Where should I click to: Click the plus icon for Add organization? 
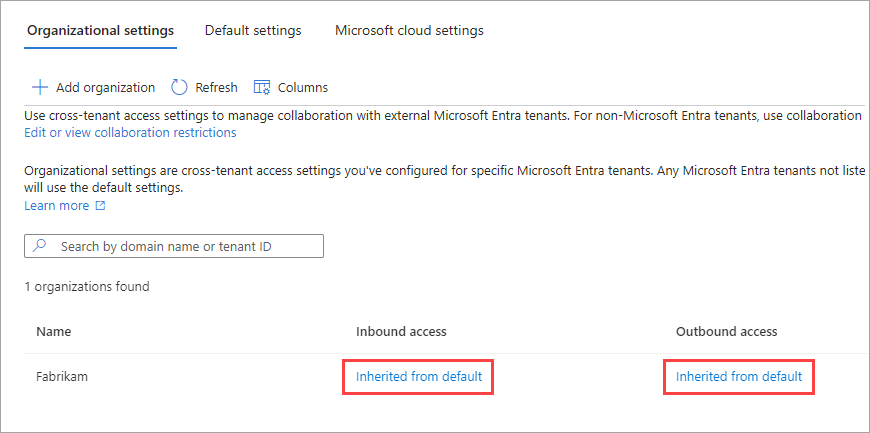click(40, 88)
